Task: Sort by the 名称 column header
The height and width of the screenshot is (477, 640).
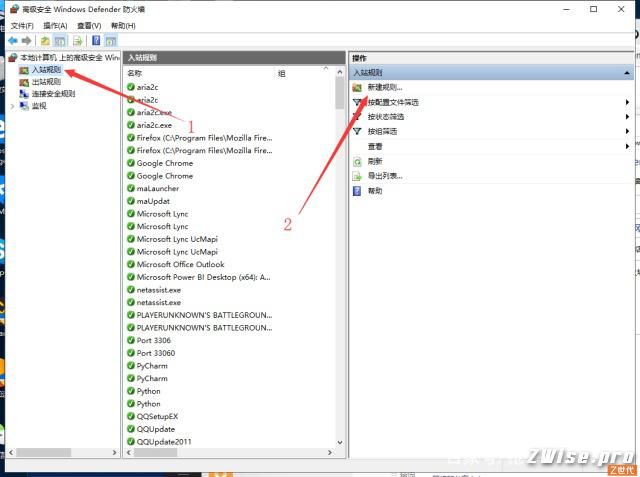Action: click(x=134, y=73)
